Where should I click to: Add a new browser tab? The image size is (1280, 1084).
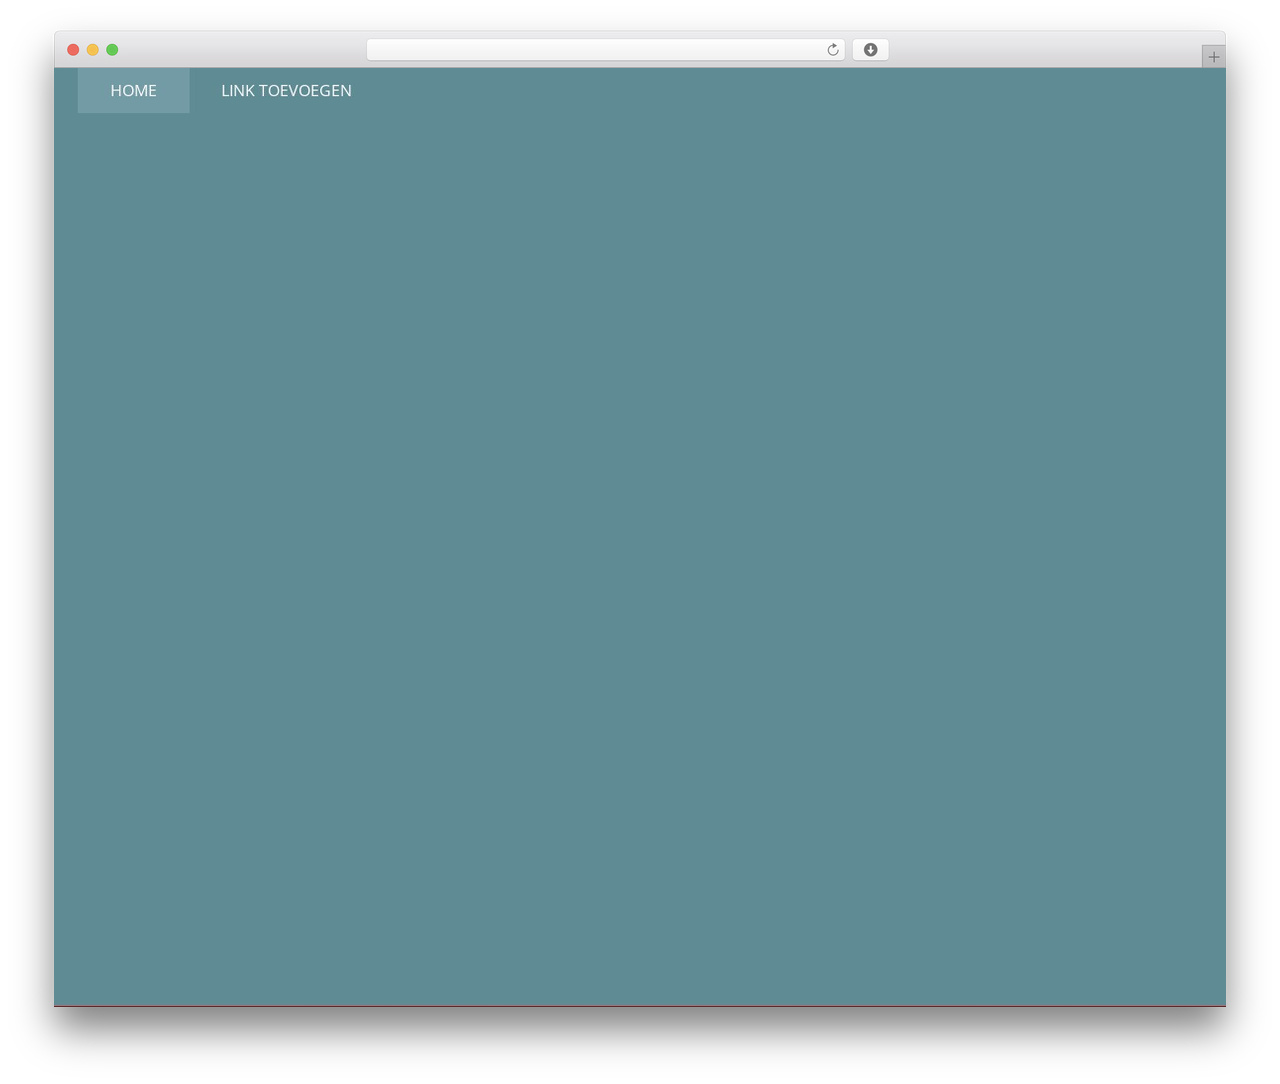click(1213, 57)
